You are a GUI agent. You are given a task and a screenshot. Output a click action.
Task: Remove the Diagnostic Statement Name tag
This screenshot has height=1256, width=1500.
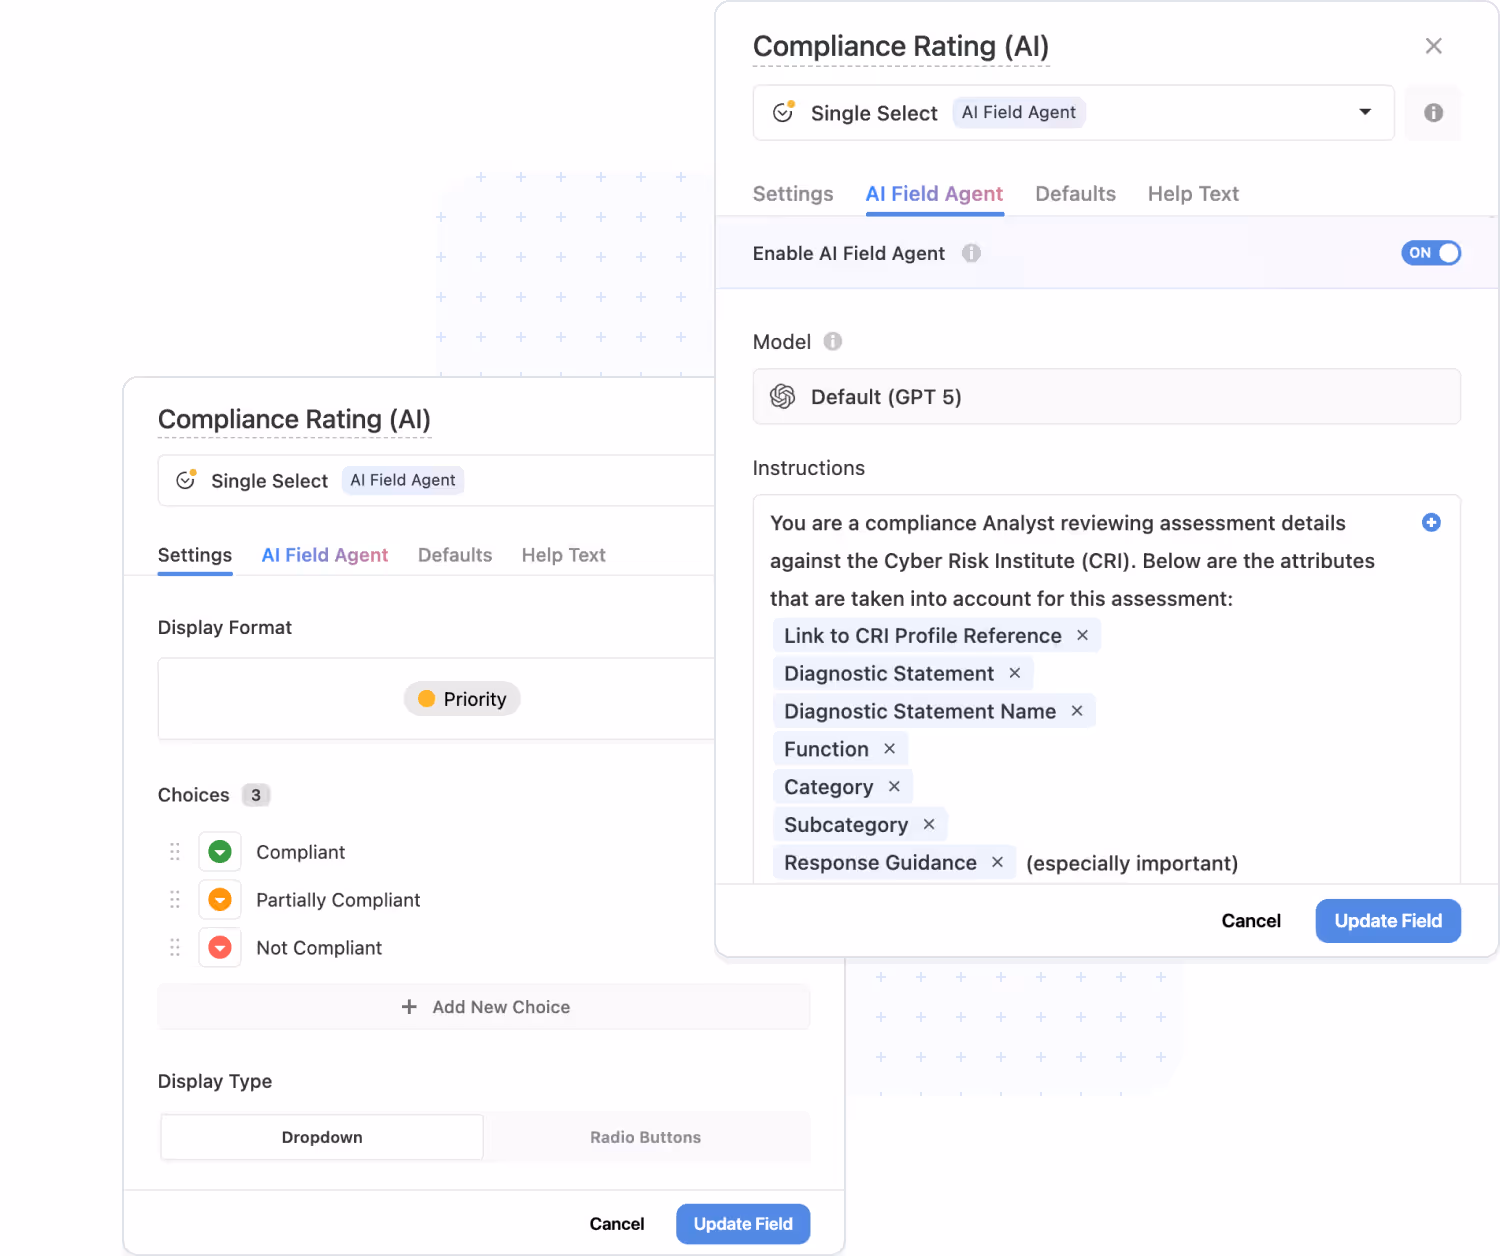click(1077, 711)
